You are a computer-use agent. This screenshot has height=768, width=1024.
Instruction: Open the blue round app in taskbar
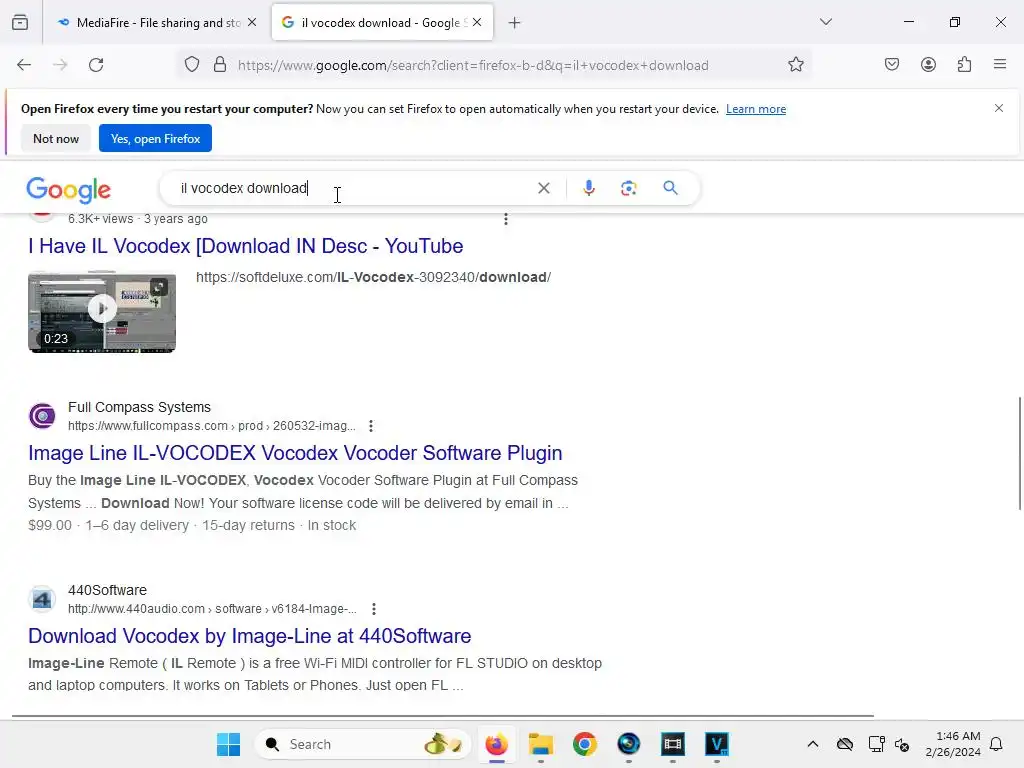pos(628,744)
